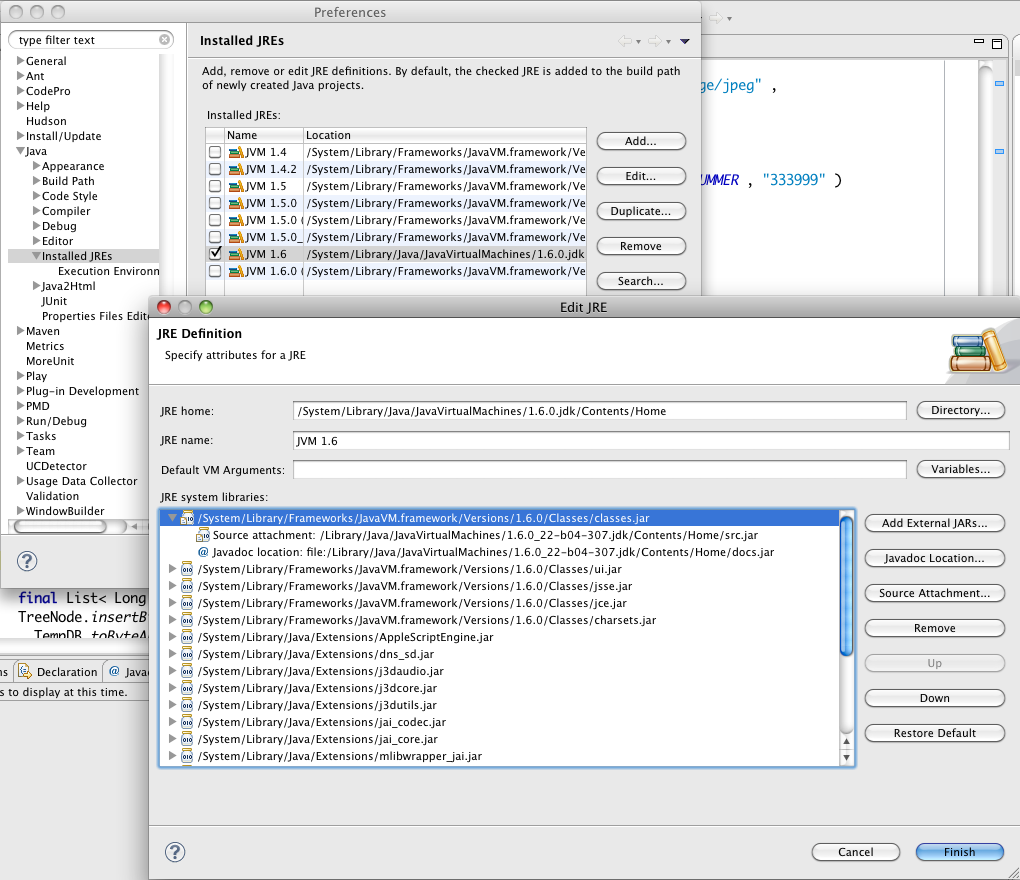Click the AppleScriptEngine.jar jar icon
1020x880 pixels.
coord(187,637)
